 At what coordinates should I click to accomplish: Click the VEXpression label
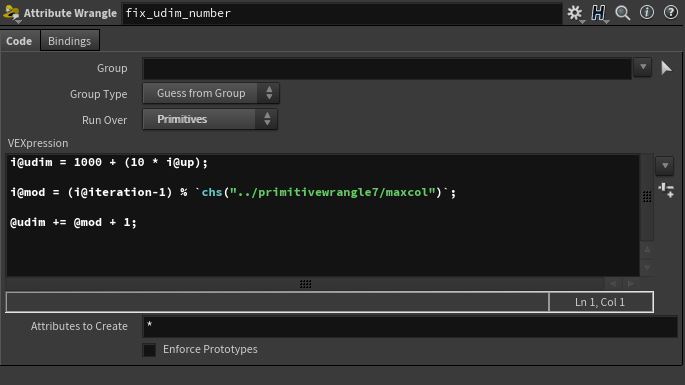(x=38, y=143)
